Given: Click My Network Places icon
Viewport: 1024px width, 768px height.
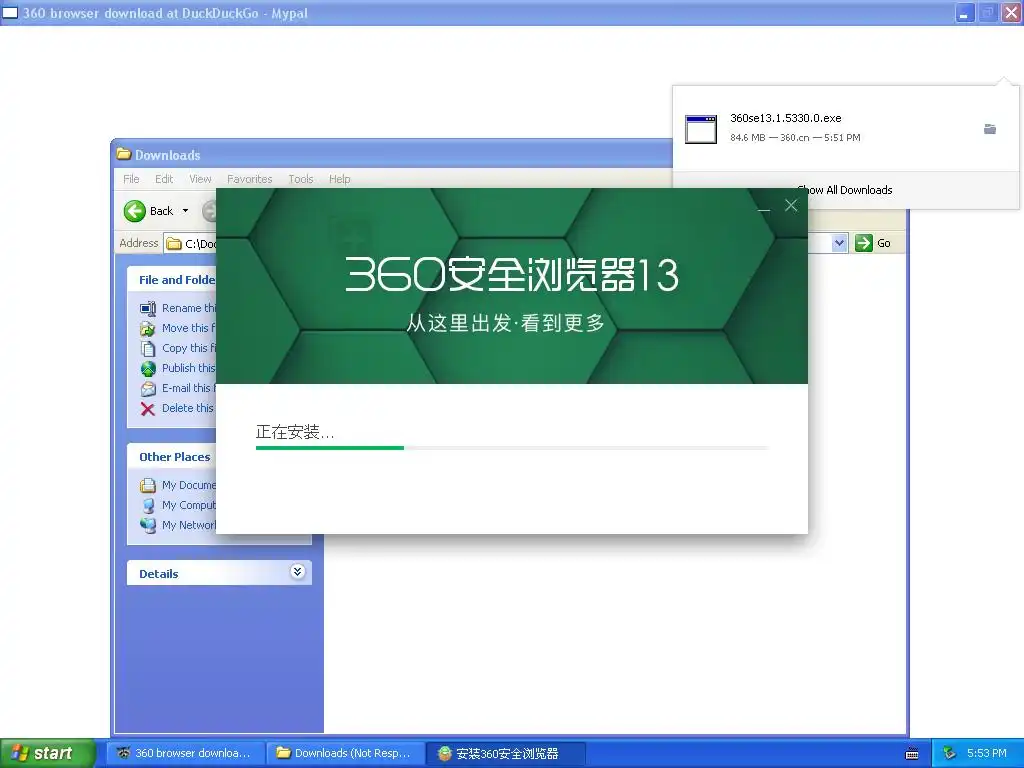Looking at the screenshot, I should (148, 525).
